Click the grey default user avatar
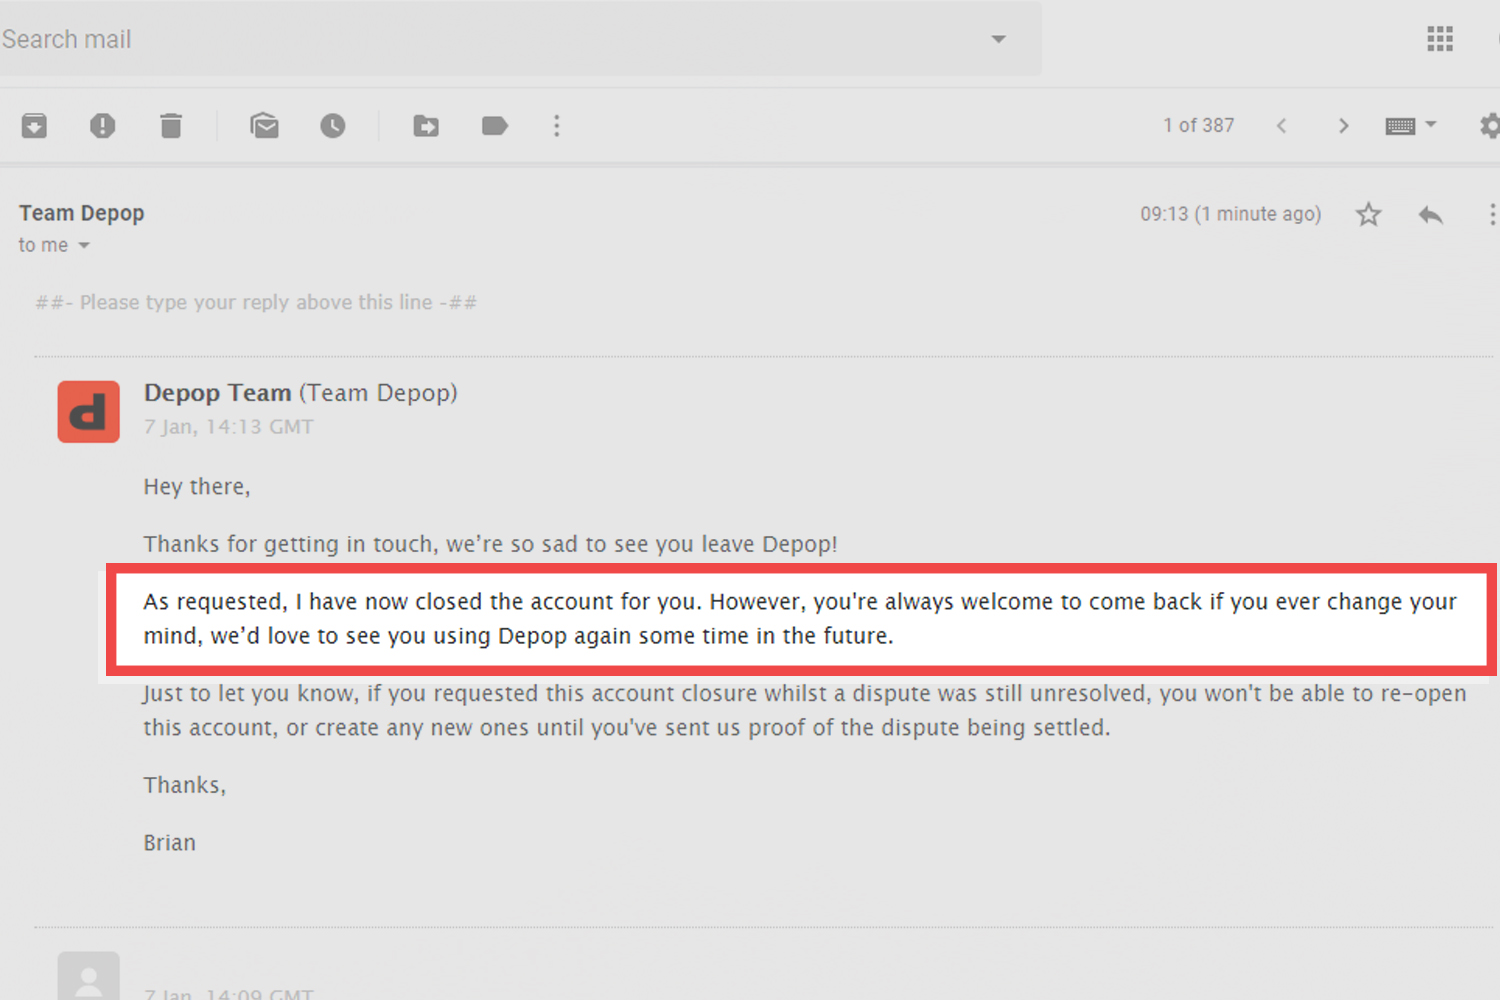This screenshot has width=1500, height=1000. [x=88, y=976]
